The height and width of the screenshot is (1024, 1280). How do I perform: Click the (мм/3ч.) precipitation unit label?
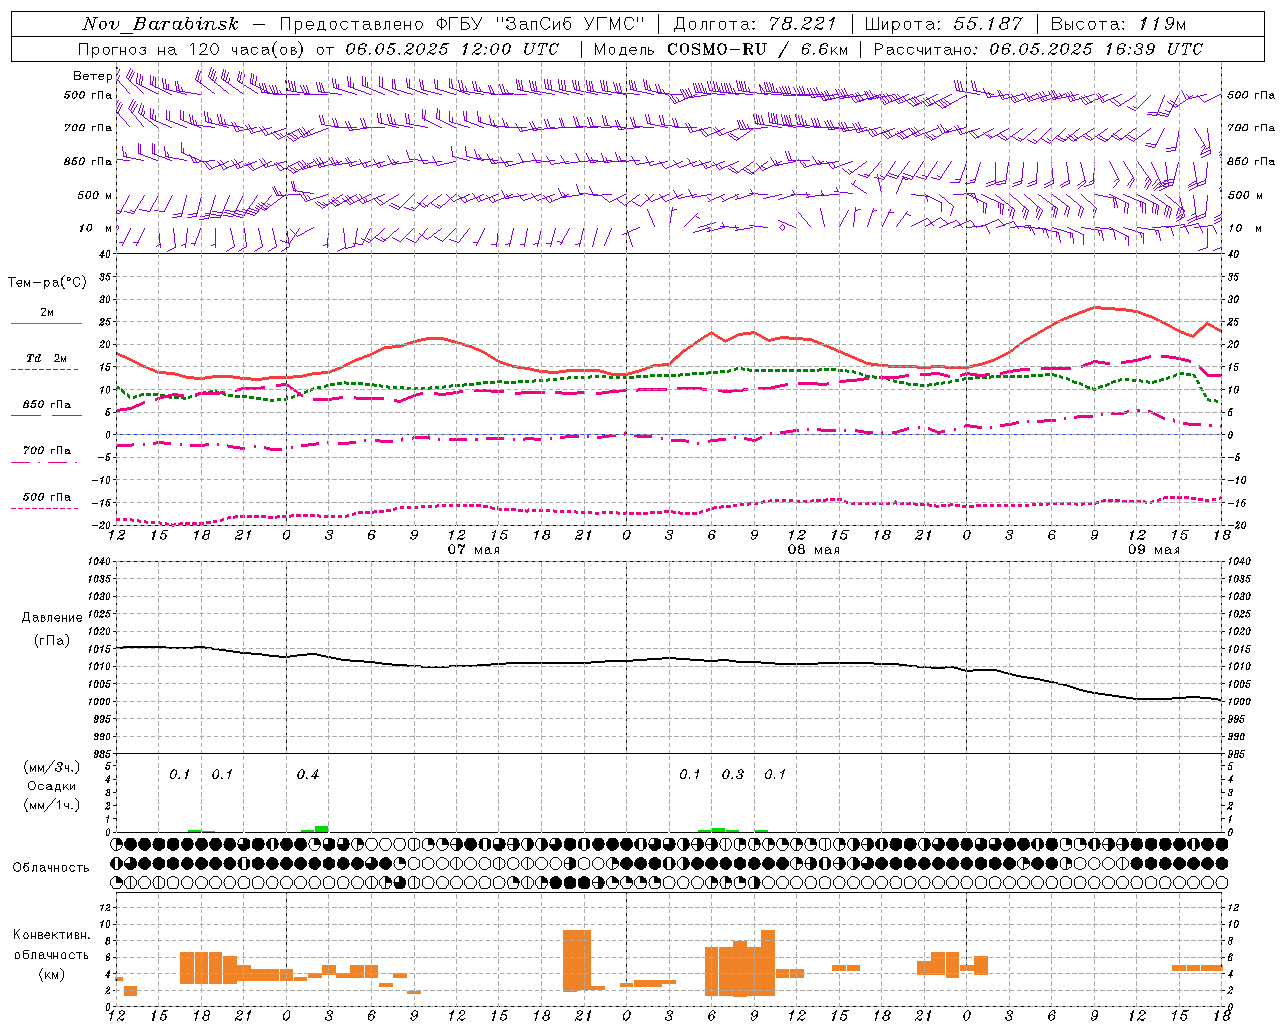tap(52, 767)
